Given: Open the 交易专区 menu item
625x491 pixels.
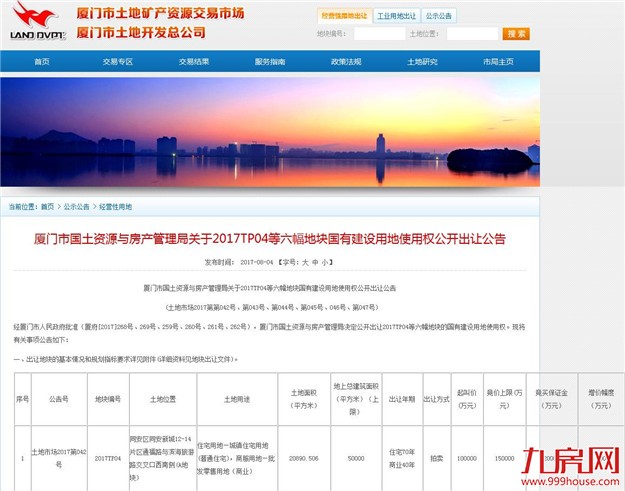Looking at the screenshot, I should click(118, 62).
